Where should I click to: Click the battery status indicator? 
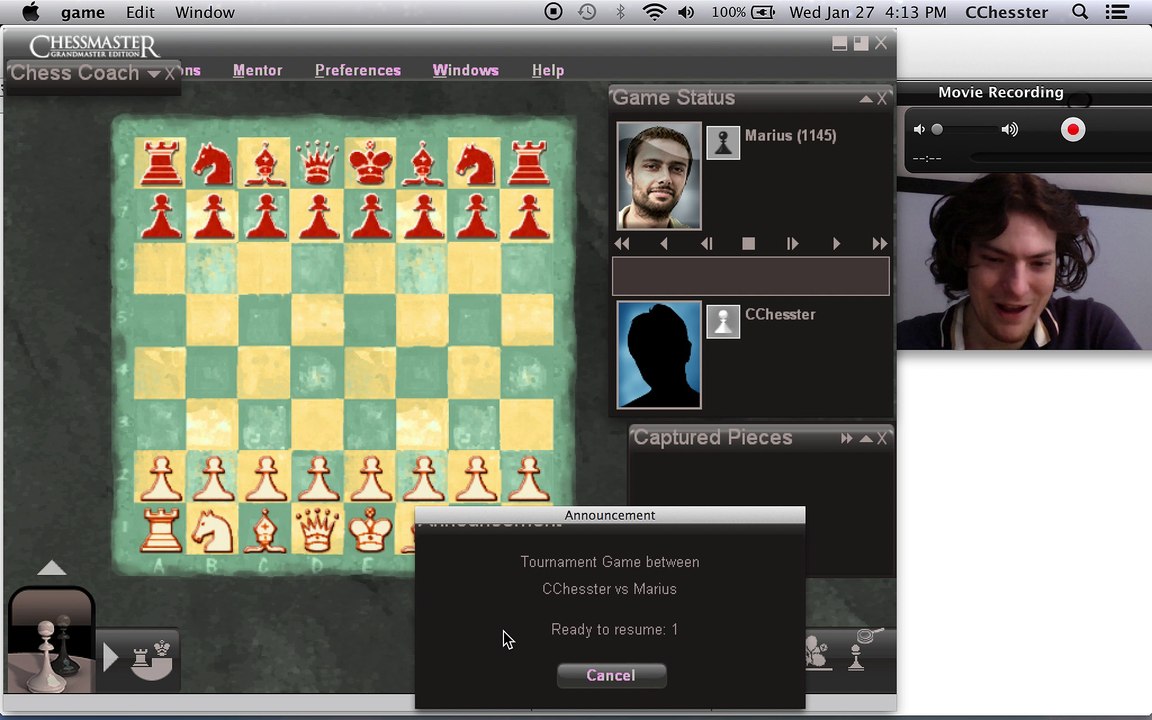[744, 12]
